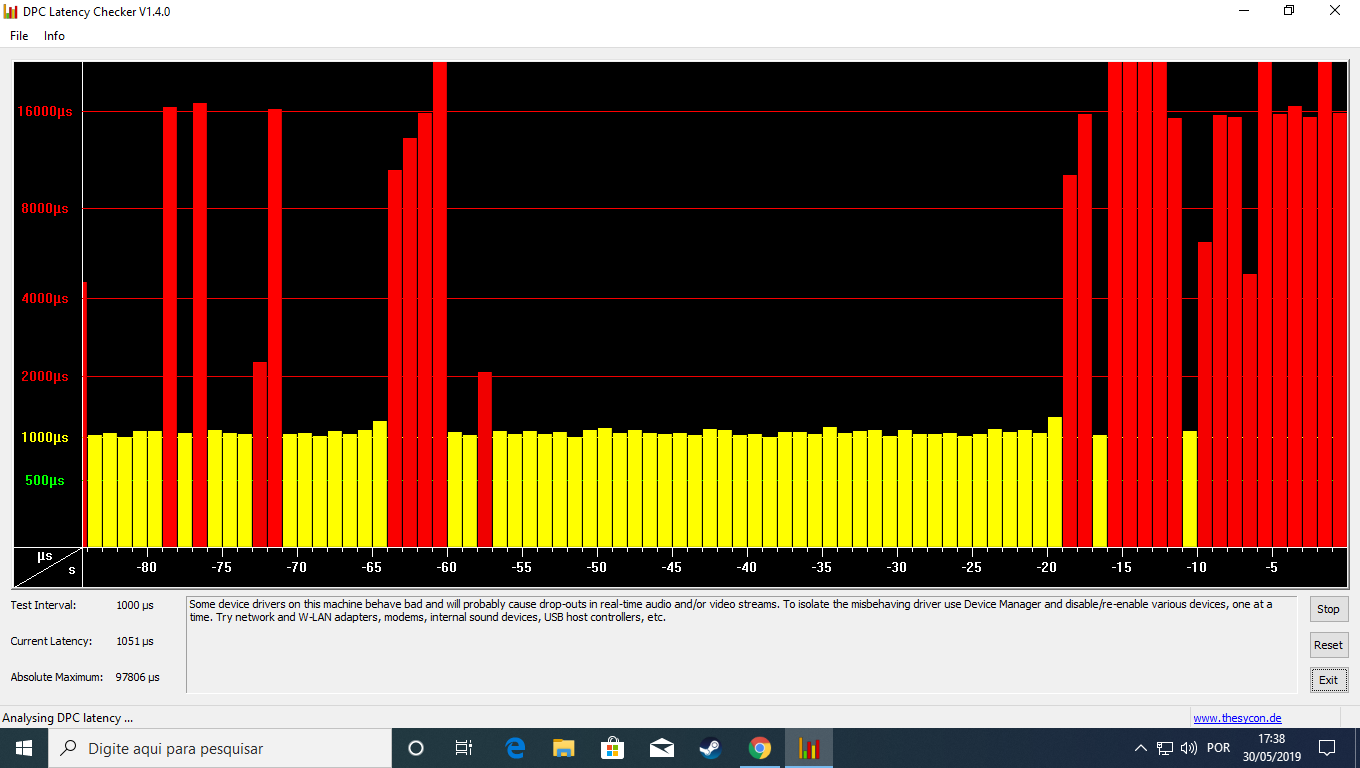Click the Absolute Maximum label
Viewport: 1360px width, 768px height.
click(56, 677)
